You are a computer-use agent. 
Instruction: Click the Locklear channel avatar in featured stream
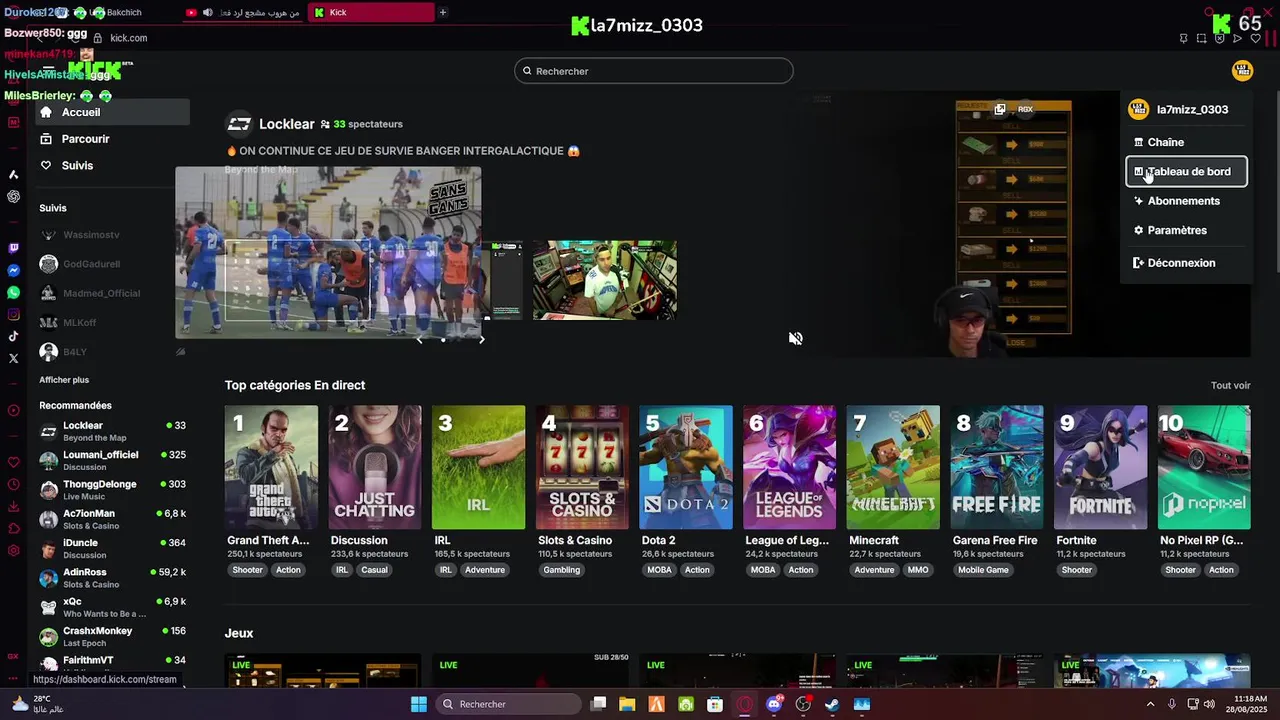click(x=239, y=124)
